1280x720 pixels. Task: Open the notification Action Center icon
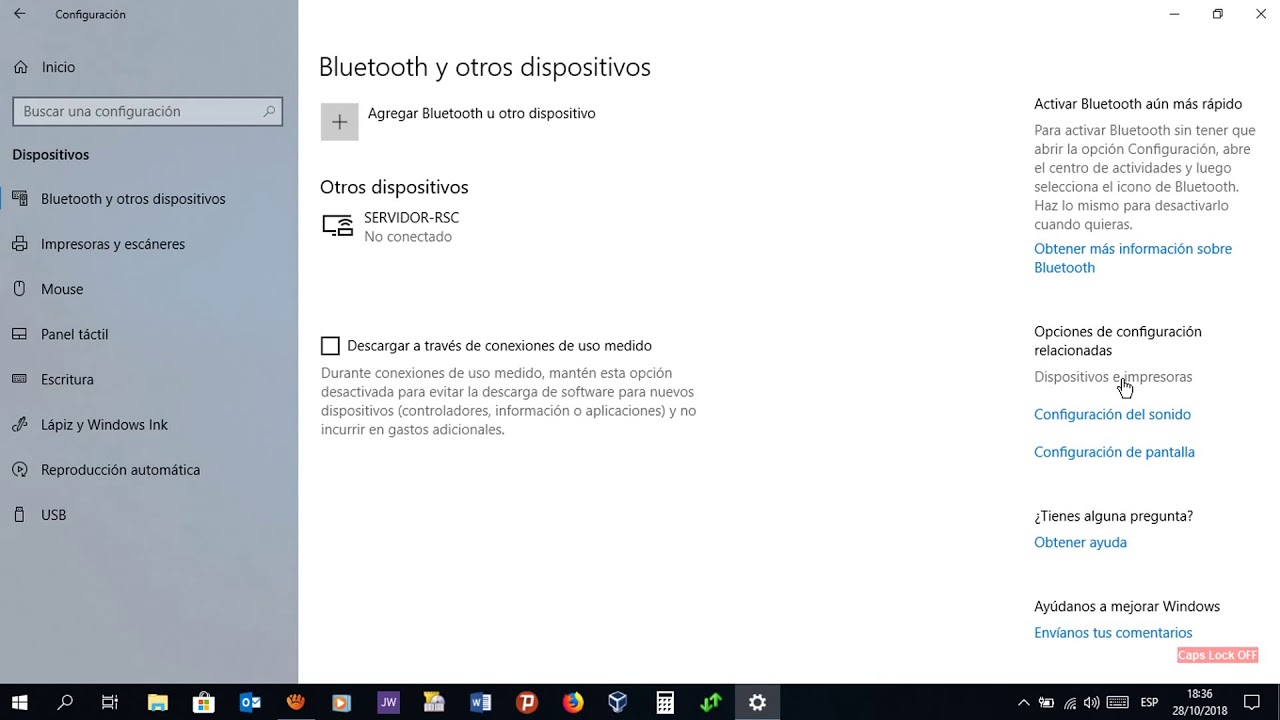tap(1251, 702)
